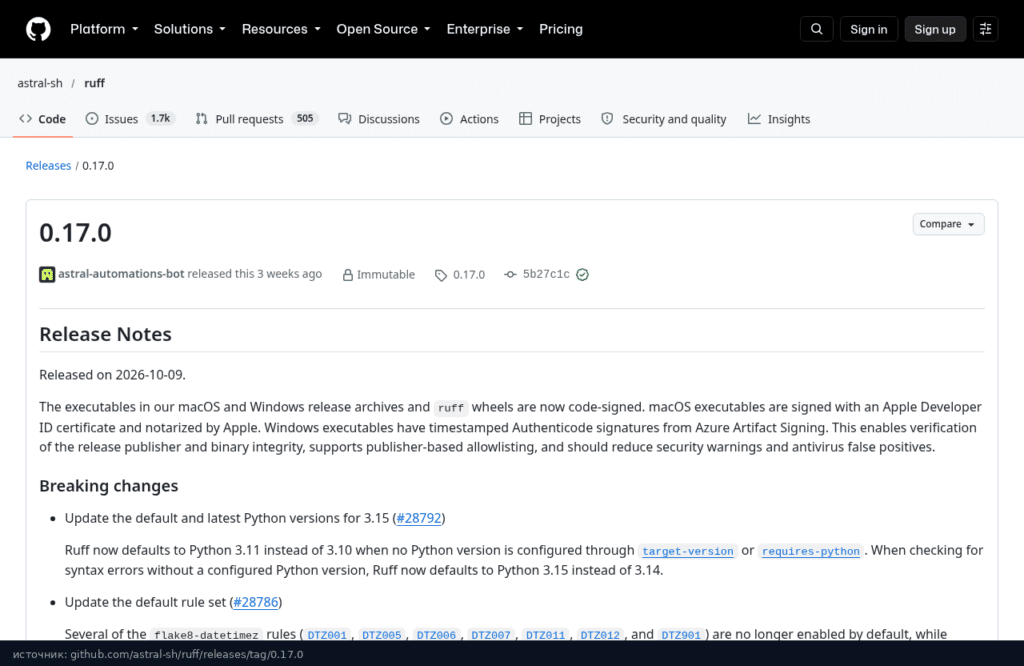Open commit 5b27c1c link
This screenshot has width=1024, height=666.
(x=546, y=274)
